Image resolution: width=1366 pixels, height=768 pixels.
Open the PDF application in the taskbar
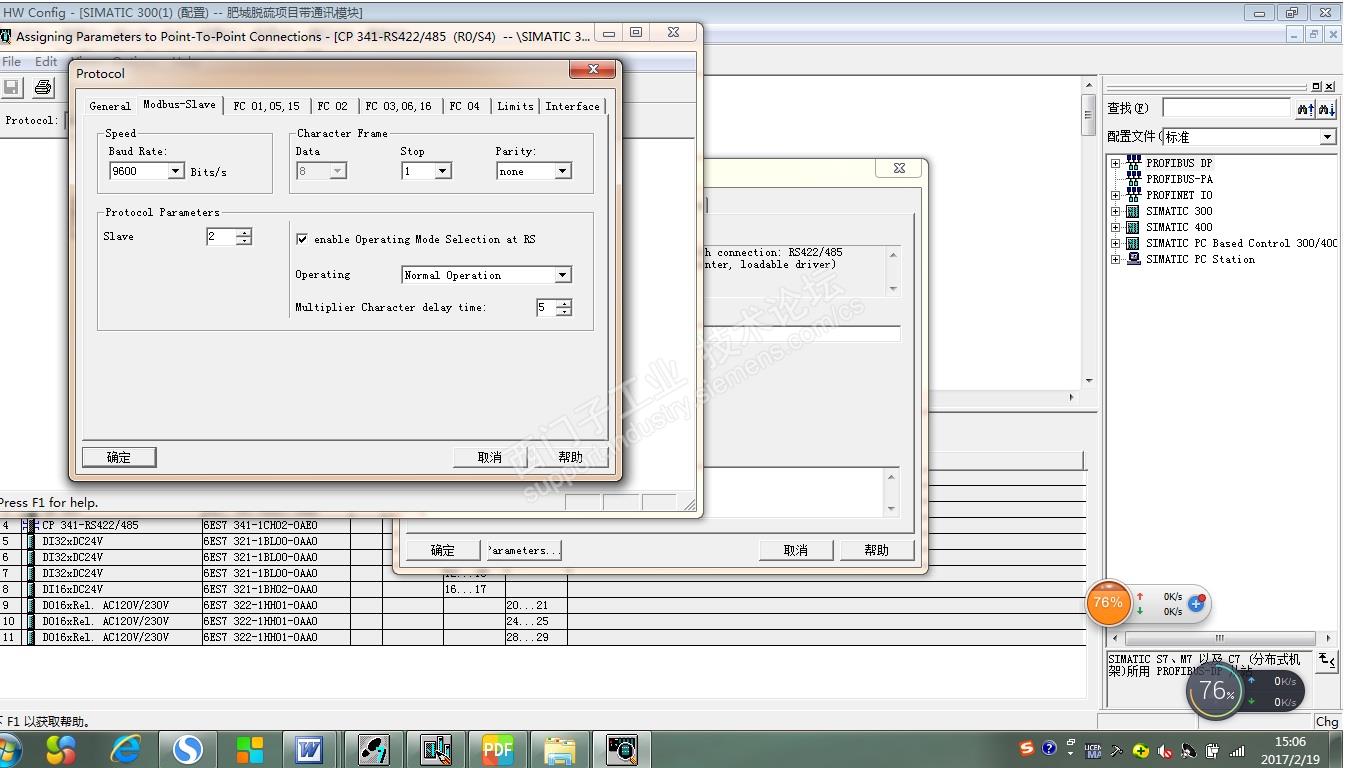pos(497,749)
